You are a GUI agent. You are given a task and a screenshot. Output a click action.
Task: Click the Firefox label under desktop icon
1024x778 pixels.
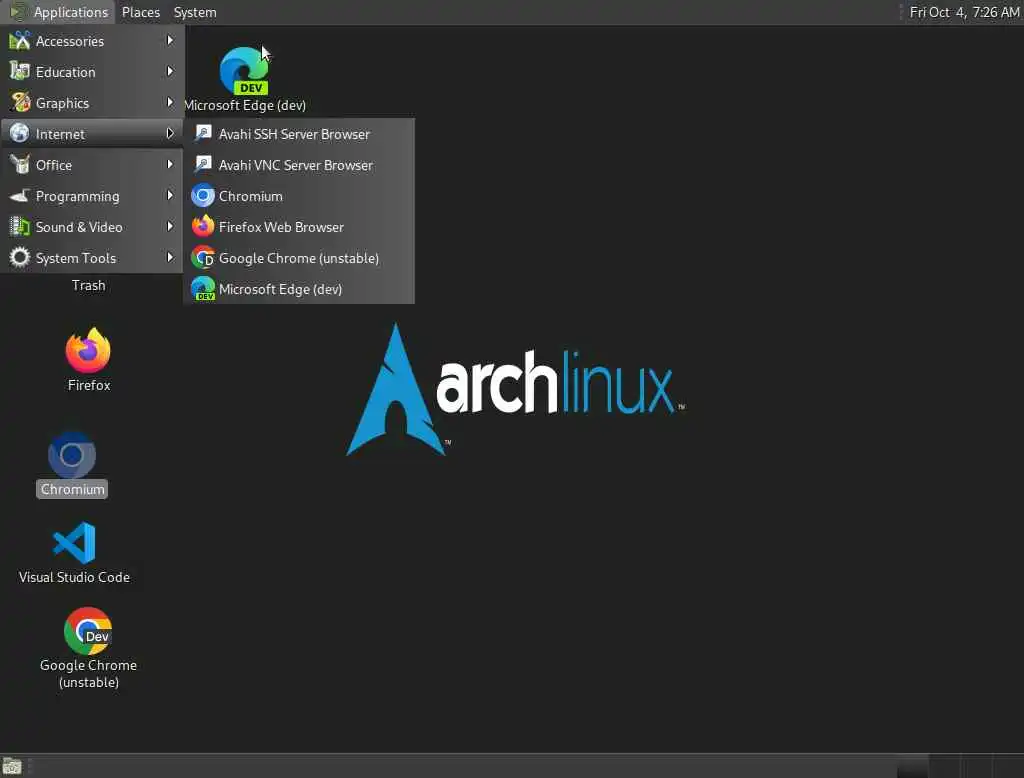point(89,385)
